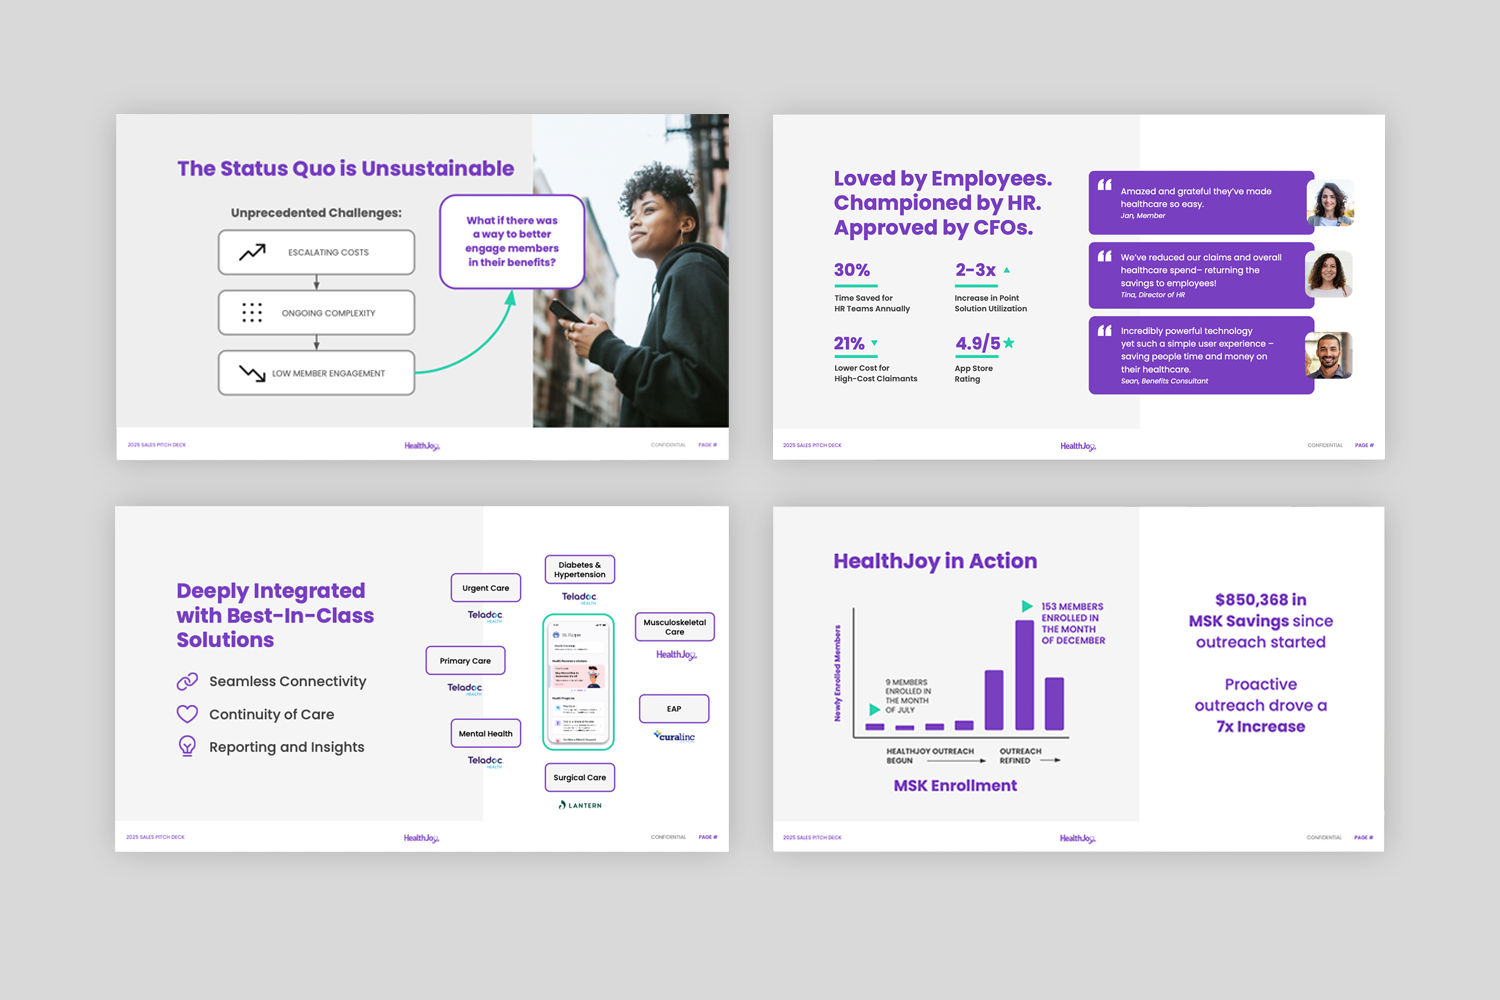1500x1000 pixels.
Task: Click the Curalinc logo below the EAP box
Action: (674, 736)
